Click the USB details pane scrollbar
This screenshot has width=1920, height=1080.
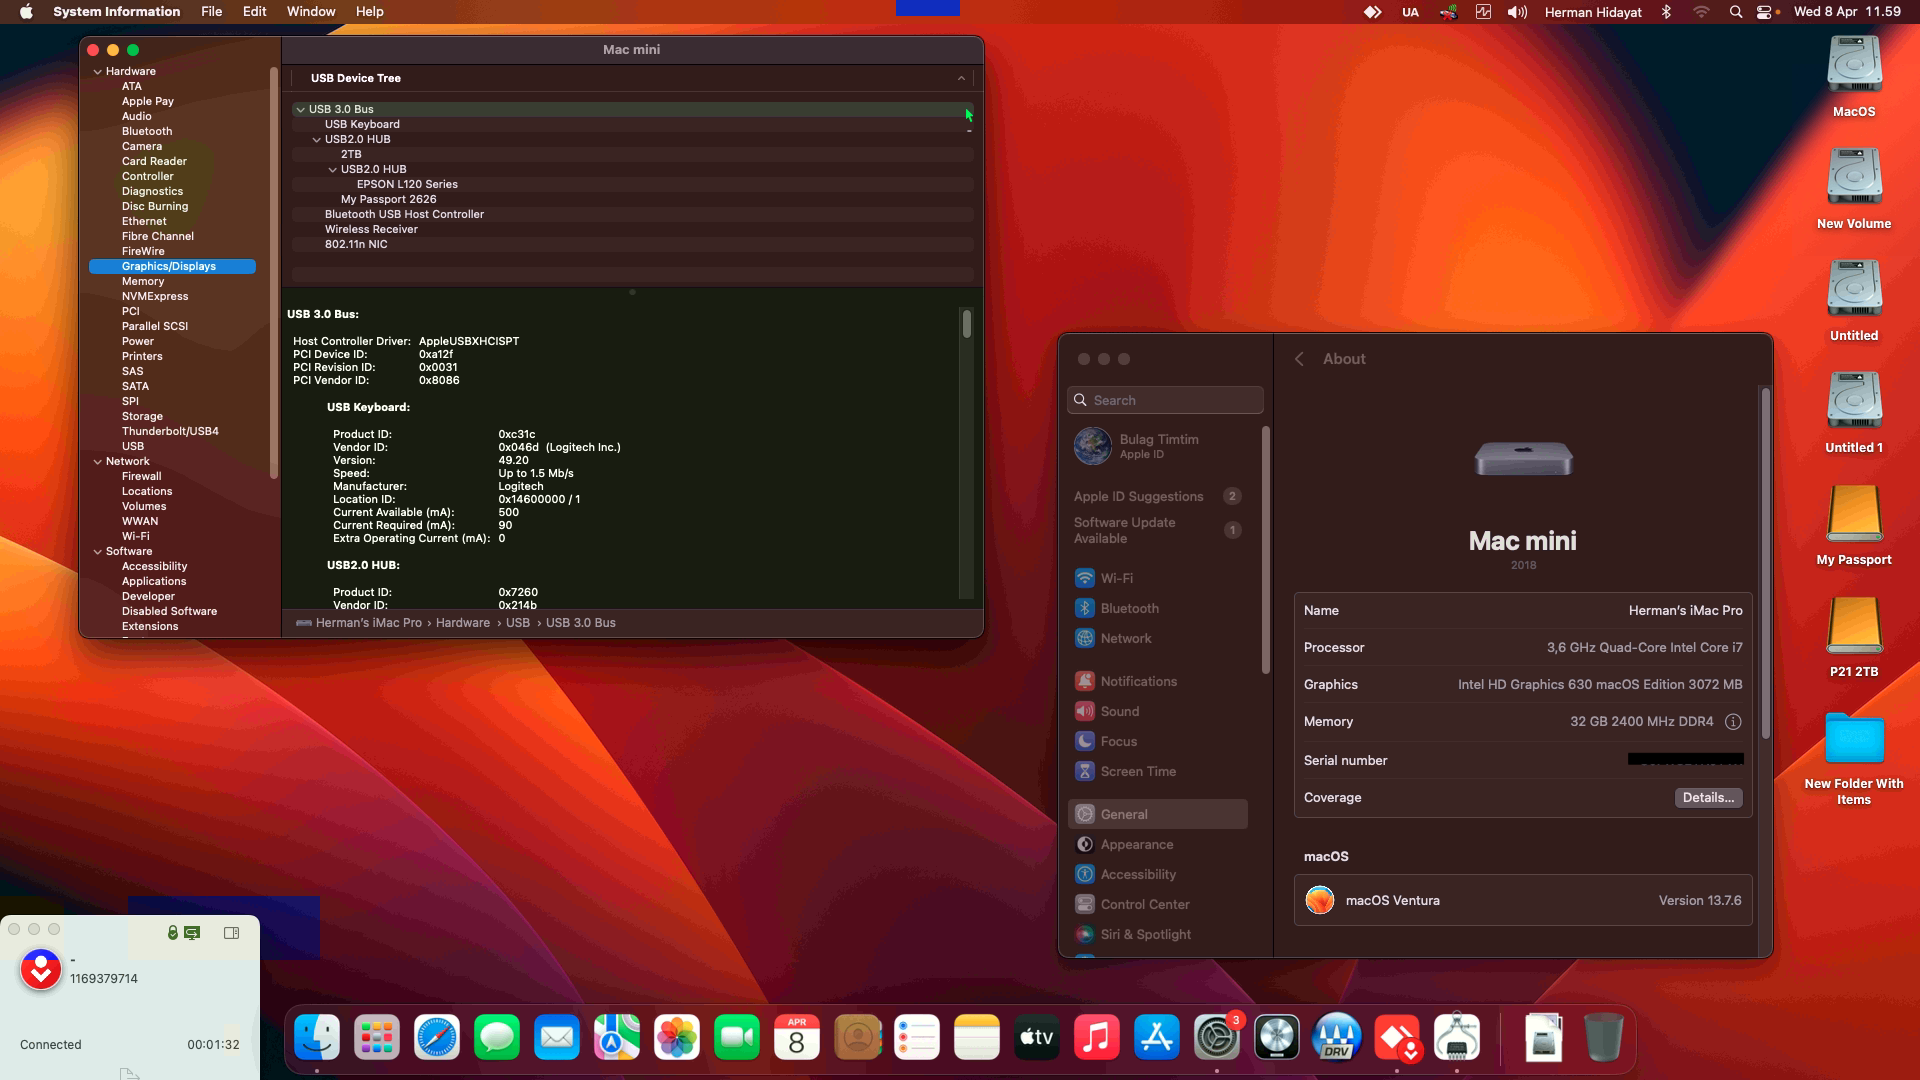click(x=966, y=324)
